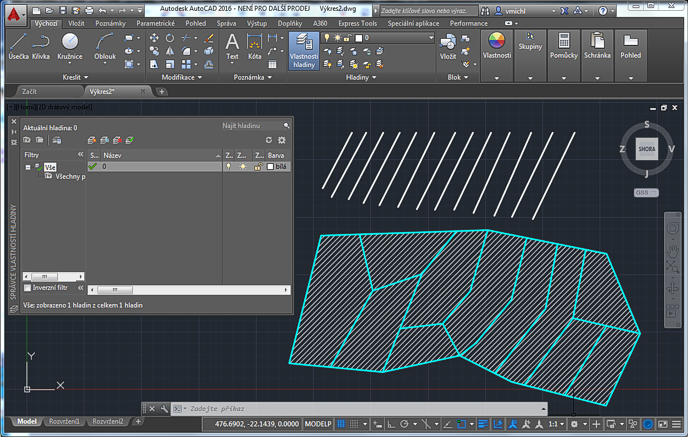The height and width of the screenshot is (437, 688).
Task: Activate the Rotate tool in Modifikace
Action: point(170,38)
